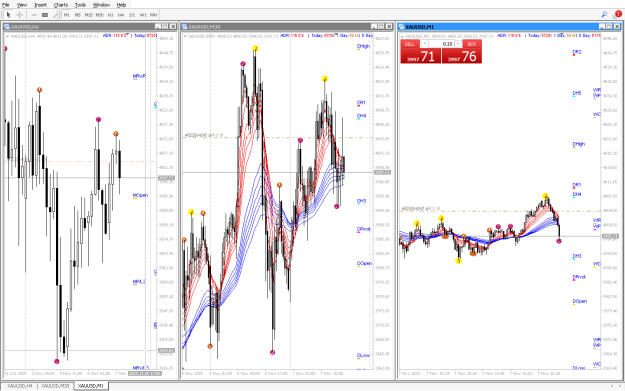Increase lot volume with up arrow
Screen dimensions: 625x391
[x=458, y=44]
